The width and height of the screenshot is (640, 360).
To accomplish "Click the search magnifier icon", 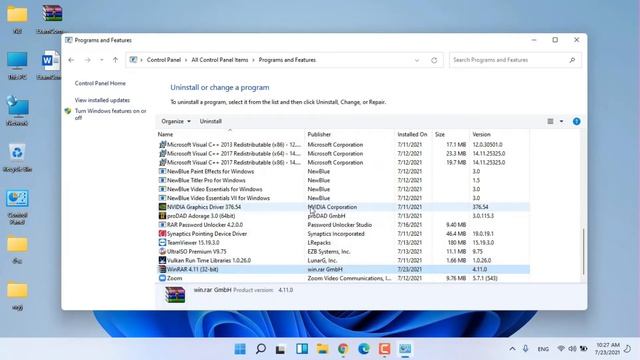I will coord(572,60).
